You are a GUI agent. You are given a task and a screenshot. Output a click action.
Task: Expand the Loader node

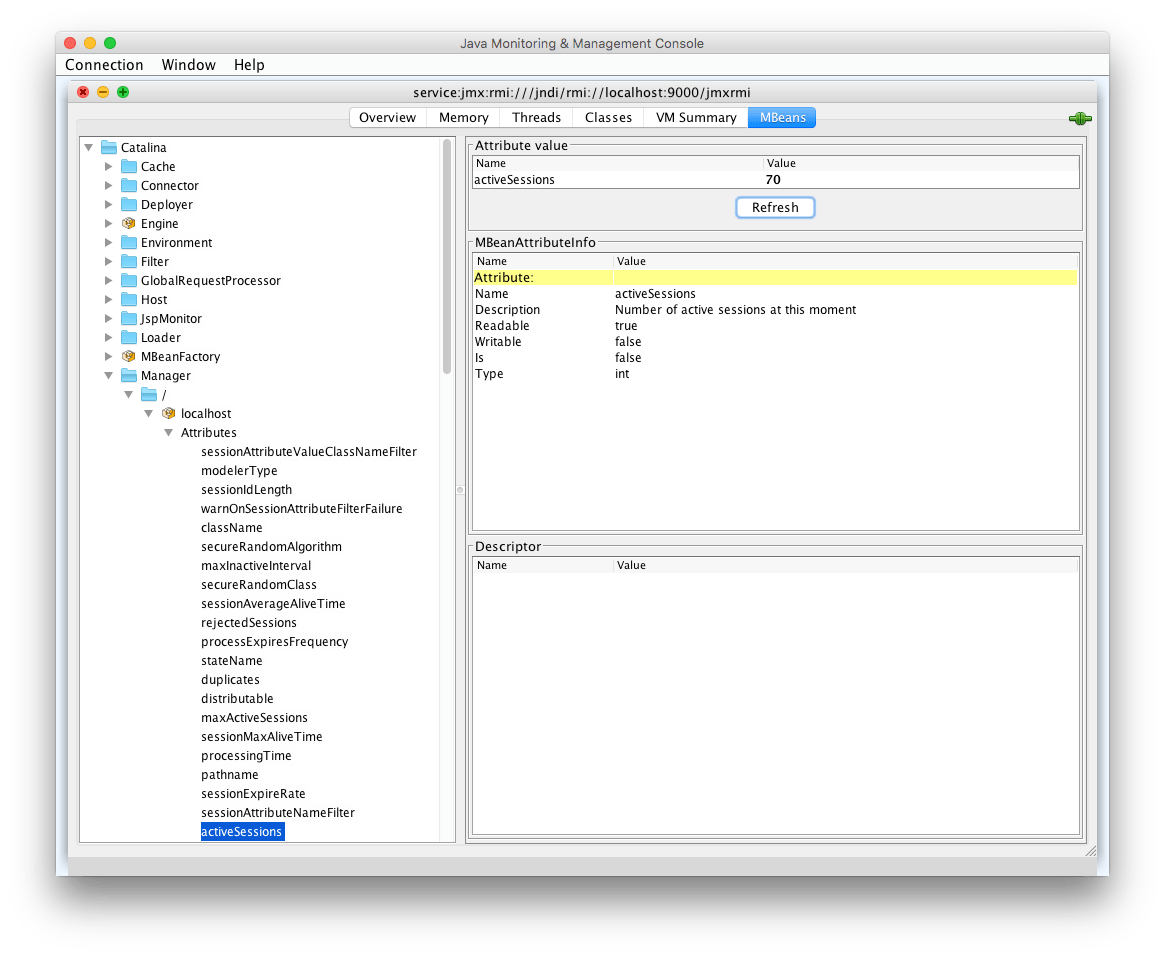108,337
